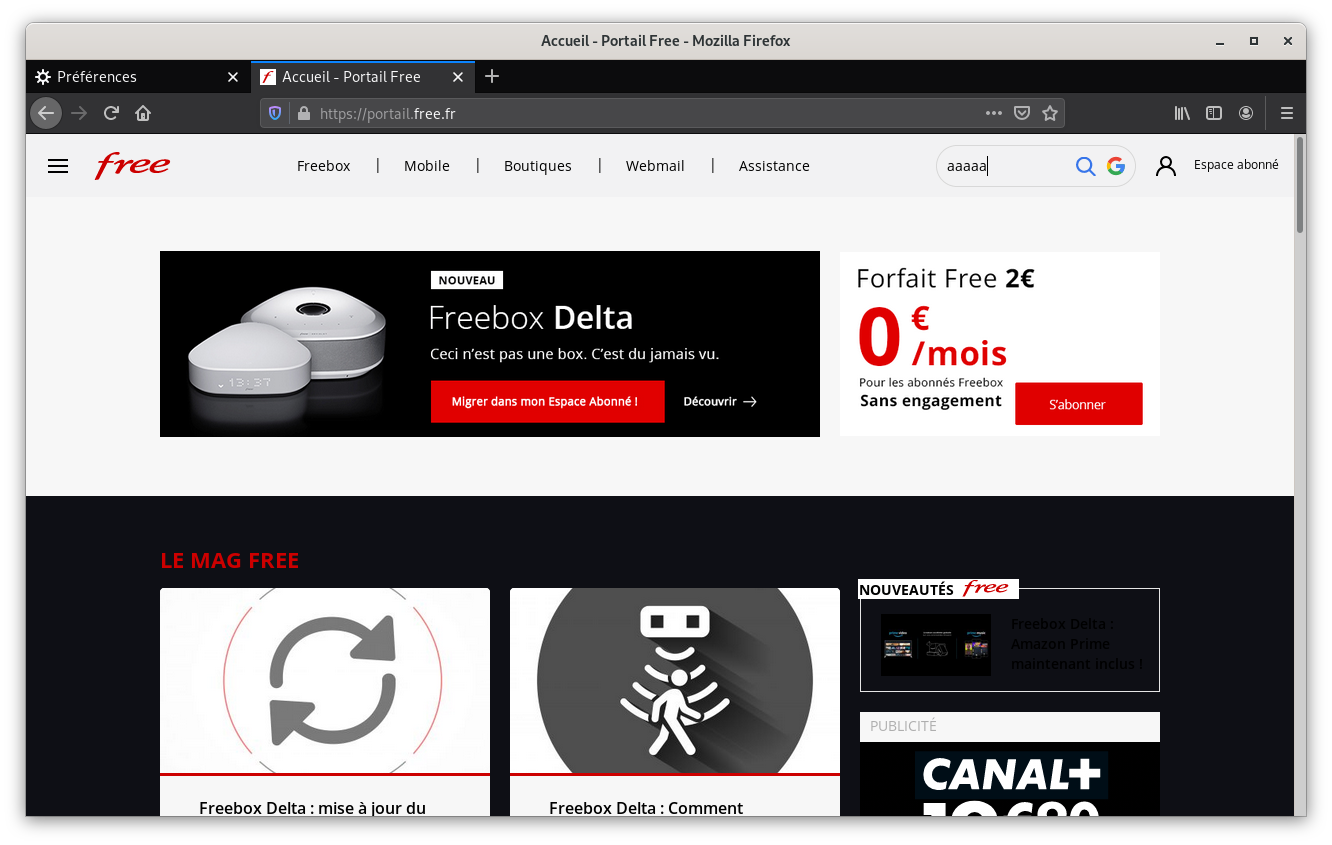This screenshot has height=845, width=1332.
Task: Open the Freebox menu item
Action: tap(324, 166)
